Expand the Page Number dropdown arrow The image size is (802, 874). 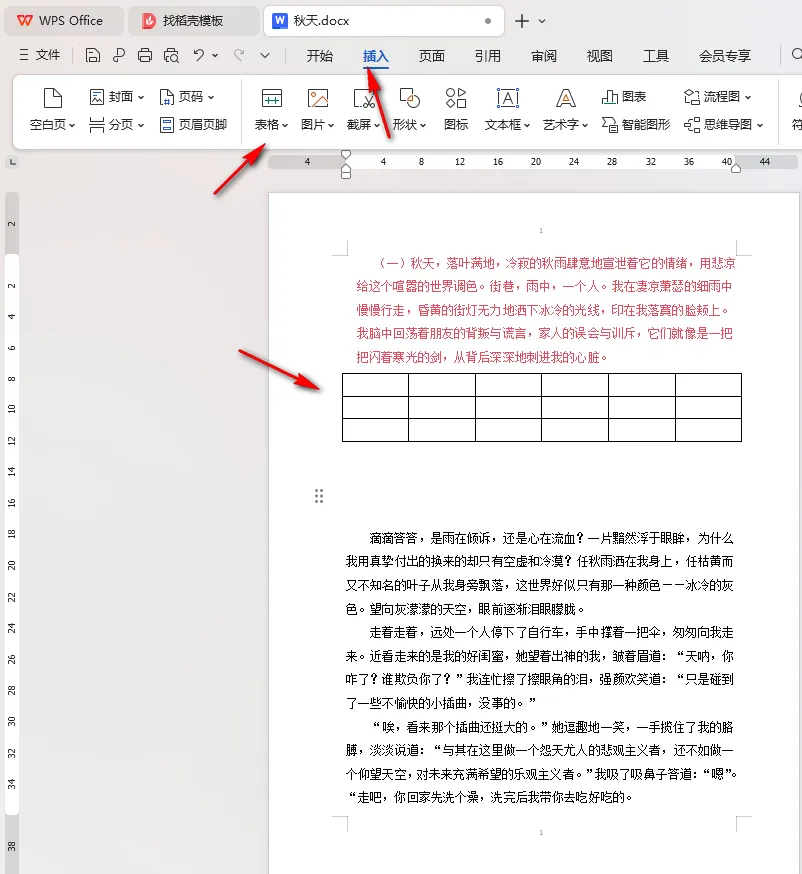pos(211,98)
